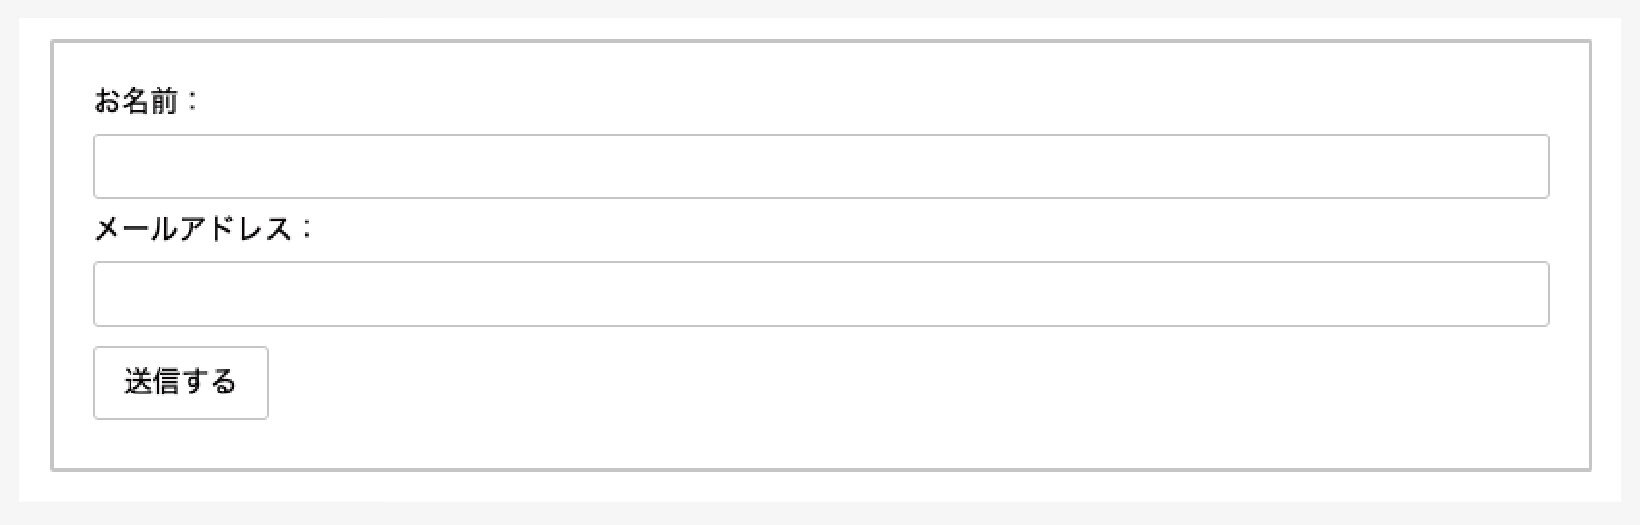Choose the input box above the 送信する button
This screenshot has width=1640, height=525.
820,294
